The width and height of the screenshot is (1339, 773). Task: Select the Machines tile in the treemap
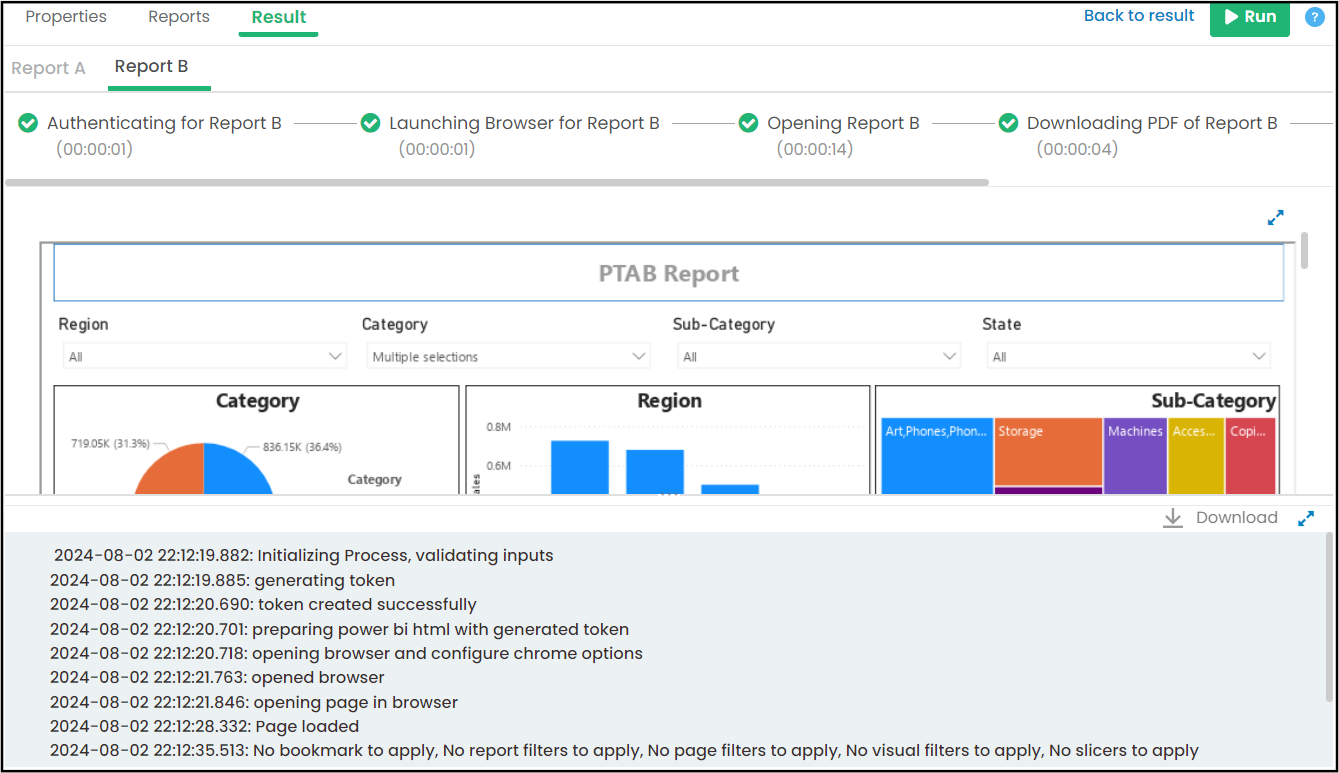click(1135, 456)
